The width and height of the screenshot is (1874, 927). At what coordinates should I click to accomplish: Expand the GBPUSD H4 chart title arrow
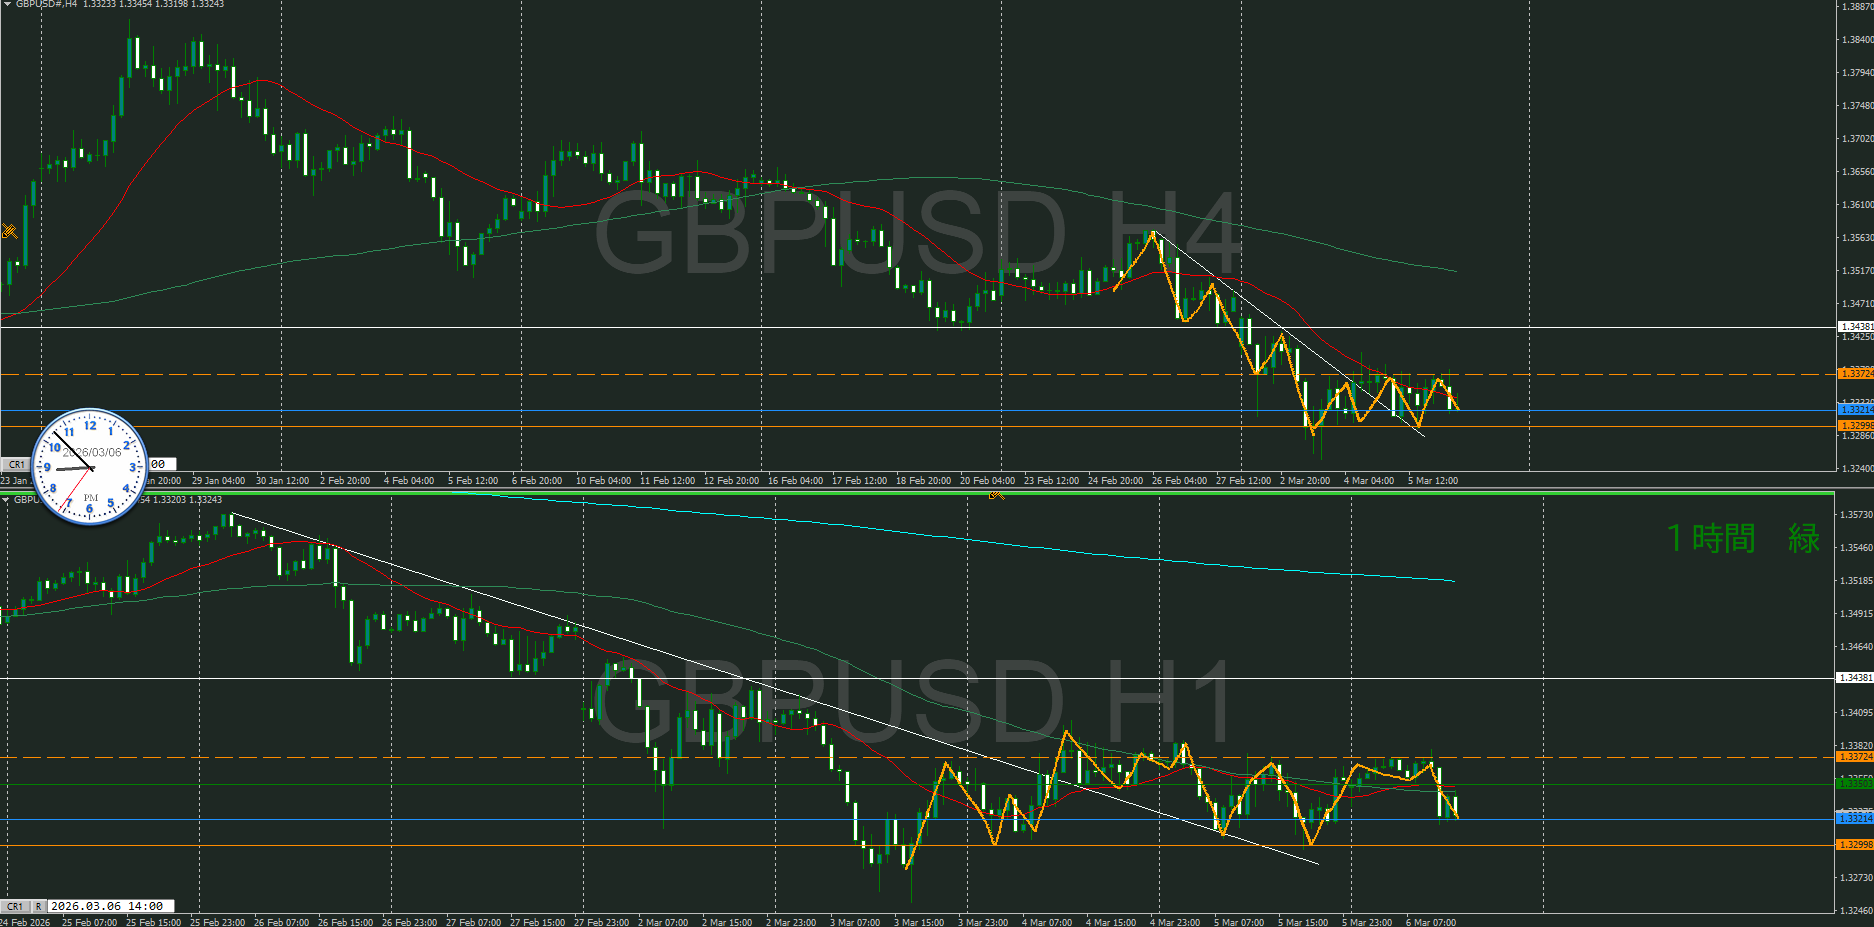click(7, 5)
